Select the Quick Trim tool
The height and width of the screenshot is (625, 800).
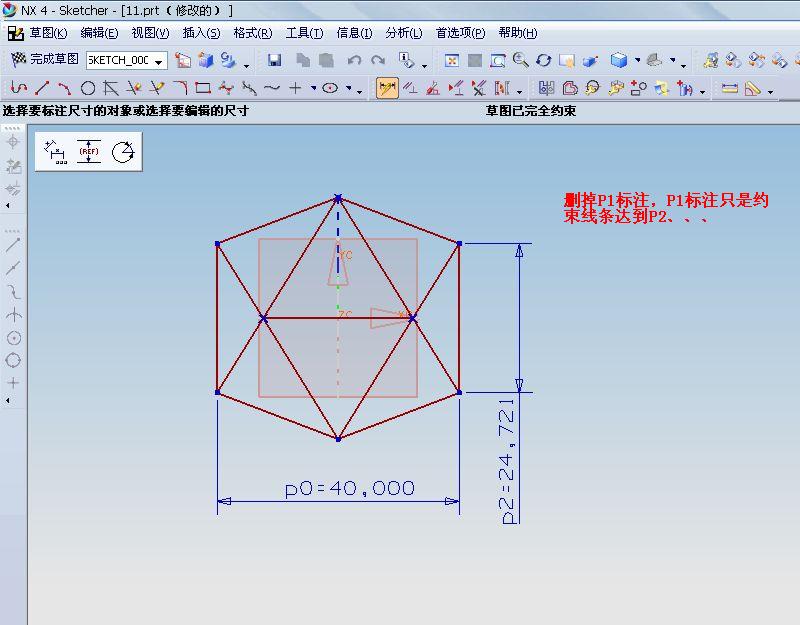pos(134,88)
